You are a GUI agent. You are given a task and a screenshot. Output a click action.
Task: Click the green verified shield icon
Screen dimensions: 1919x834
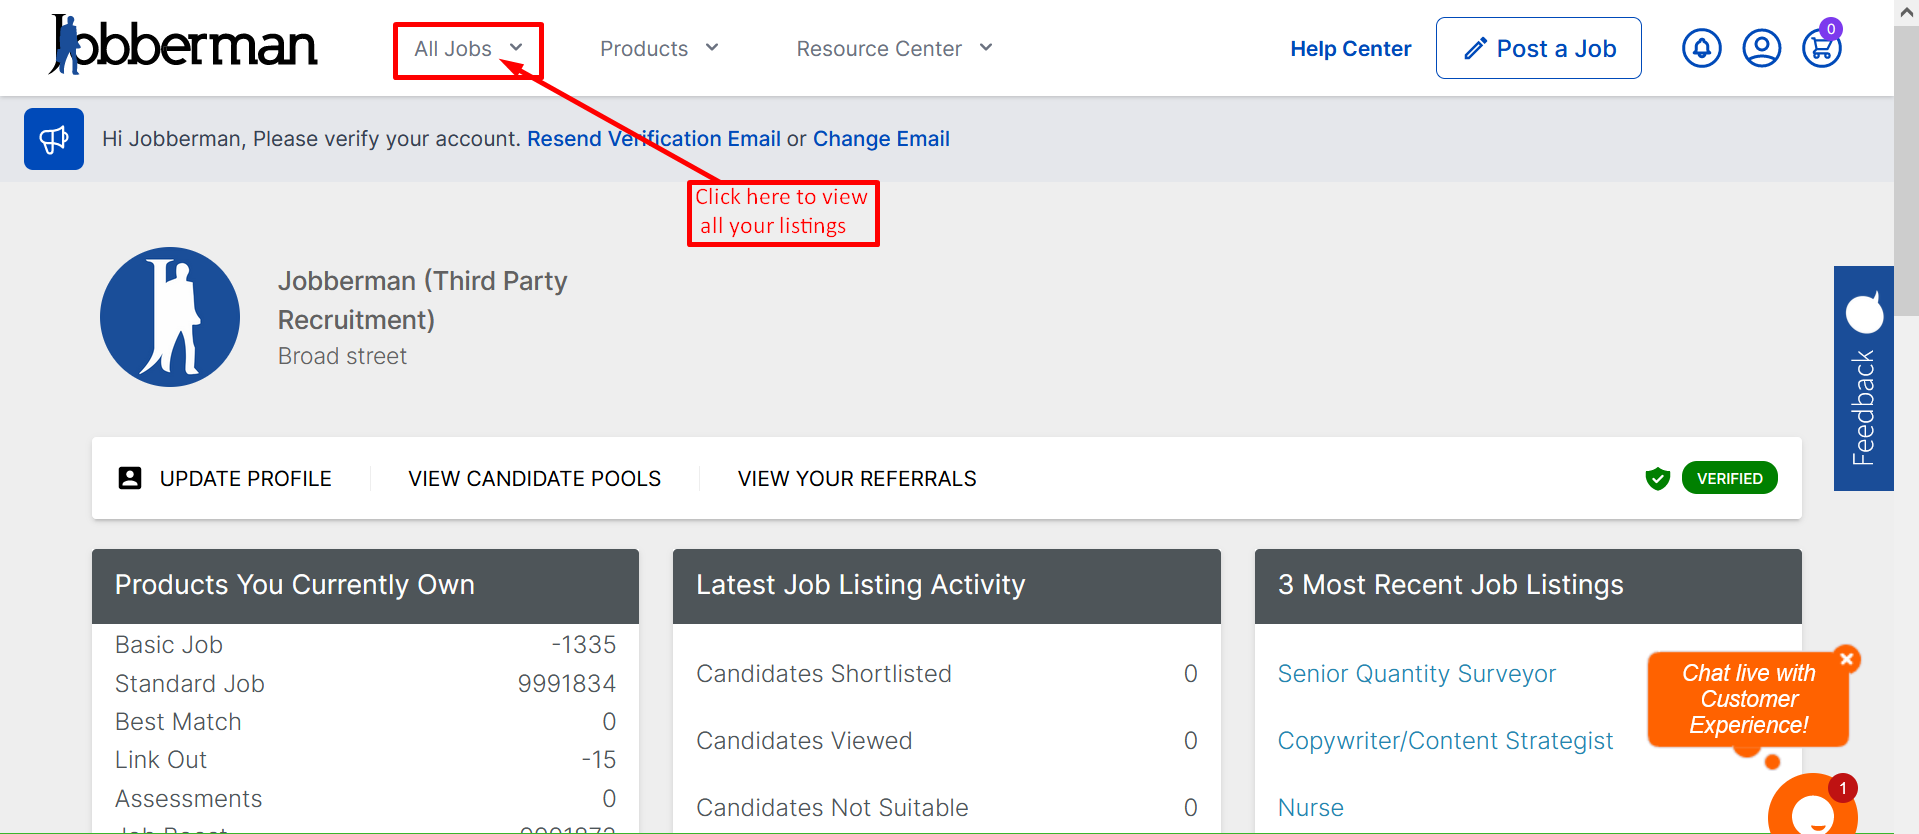tap(1657, 478)
